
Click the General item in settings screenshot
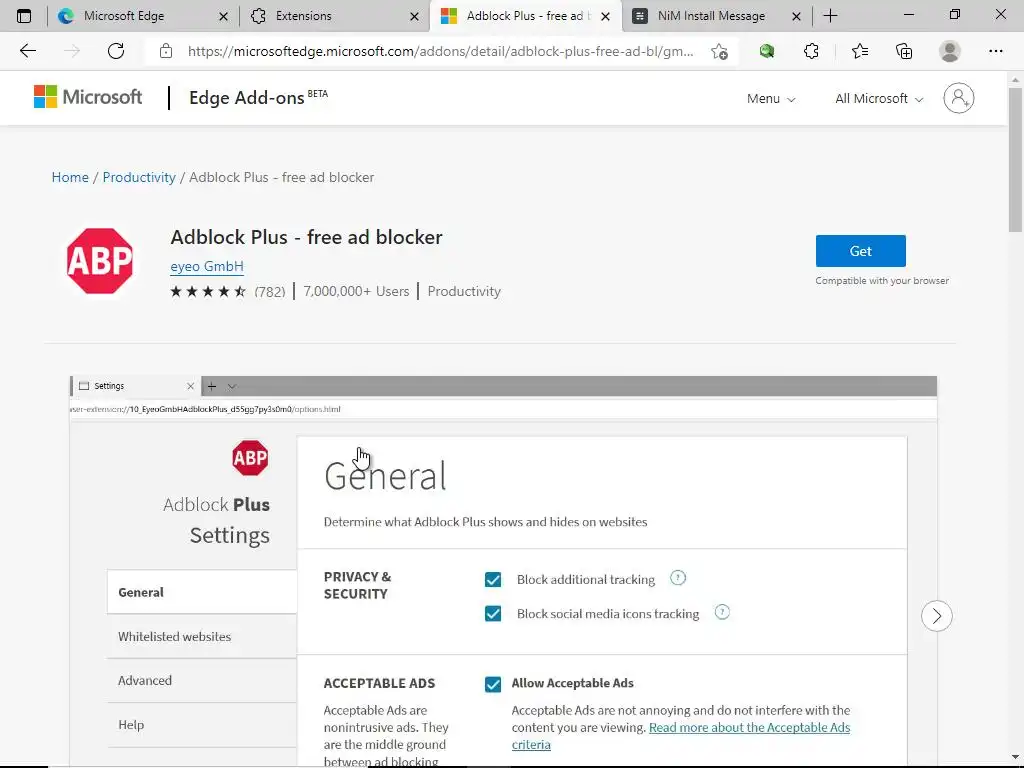point(202,592)
